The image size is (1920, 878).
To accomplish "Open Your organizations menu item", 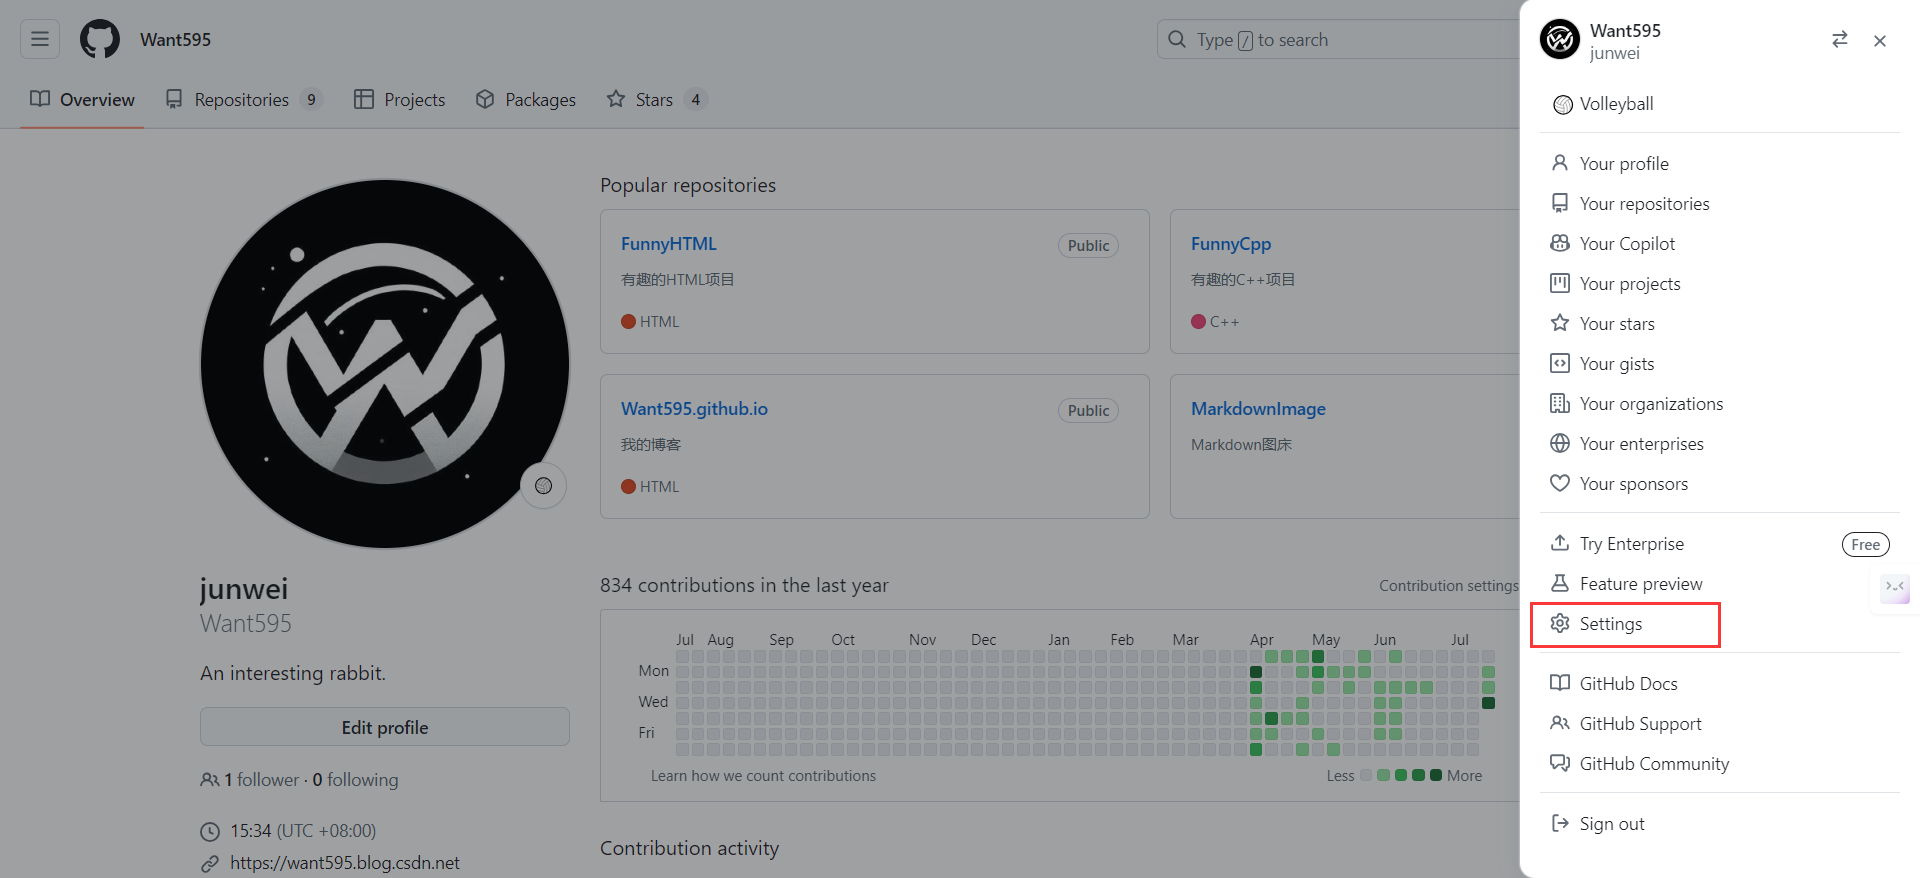I will (x=1720, y=403).
